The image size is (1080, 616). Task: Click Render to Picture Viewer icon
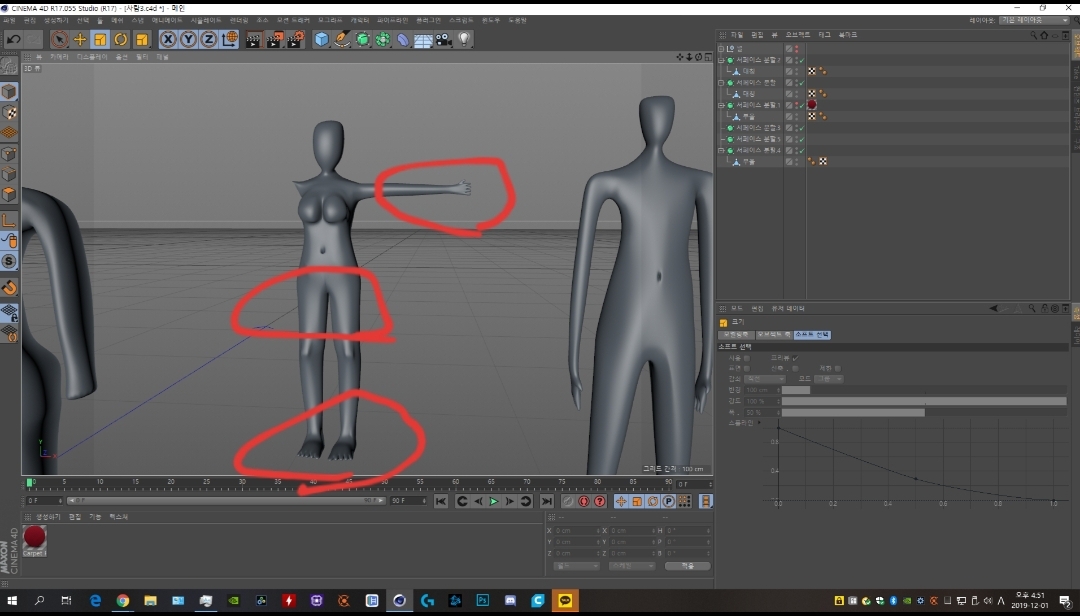coord(274,40)
